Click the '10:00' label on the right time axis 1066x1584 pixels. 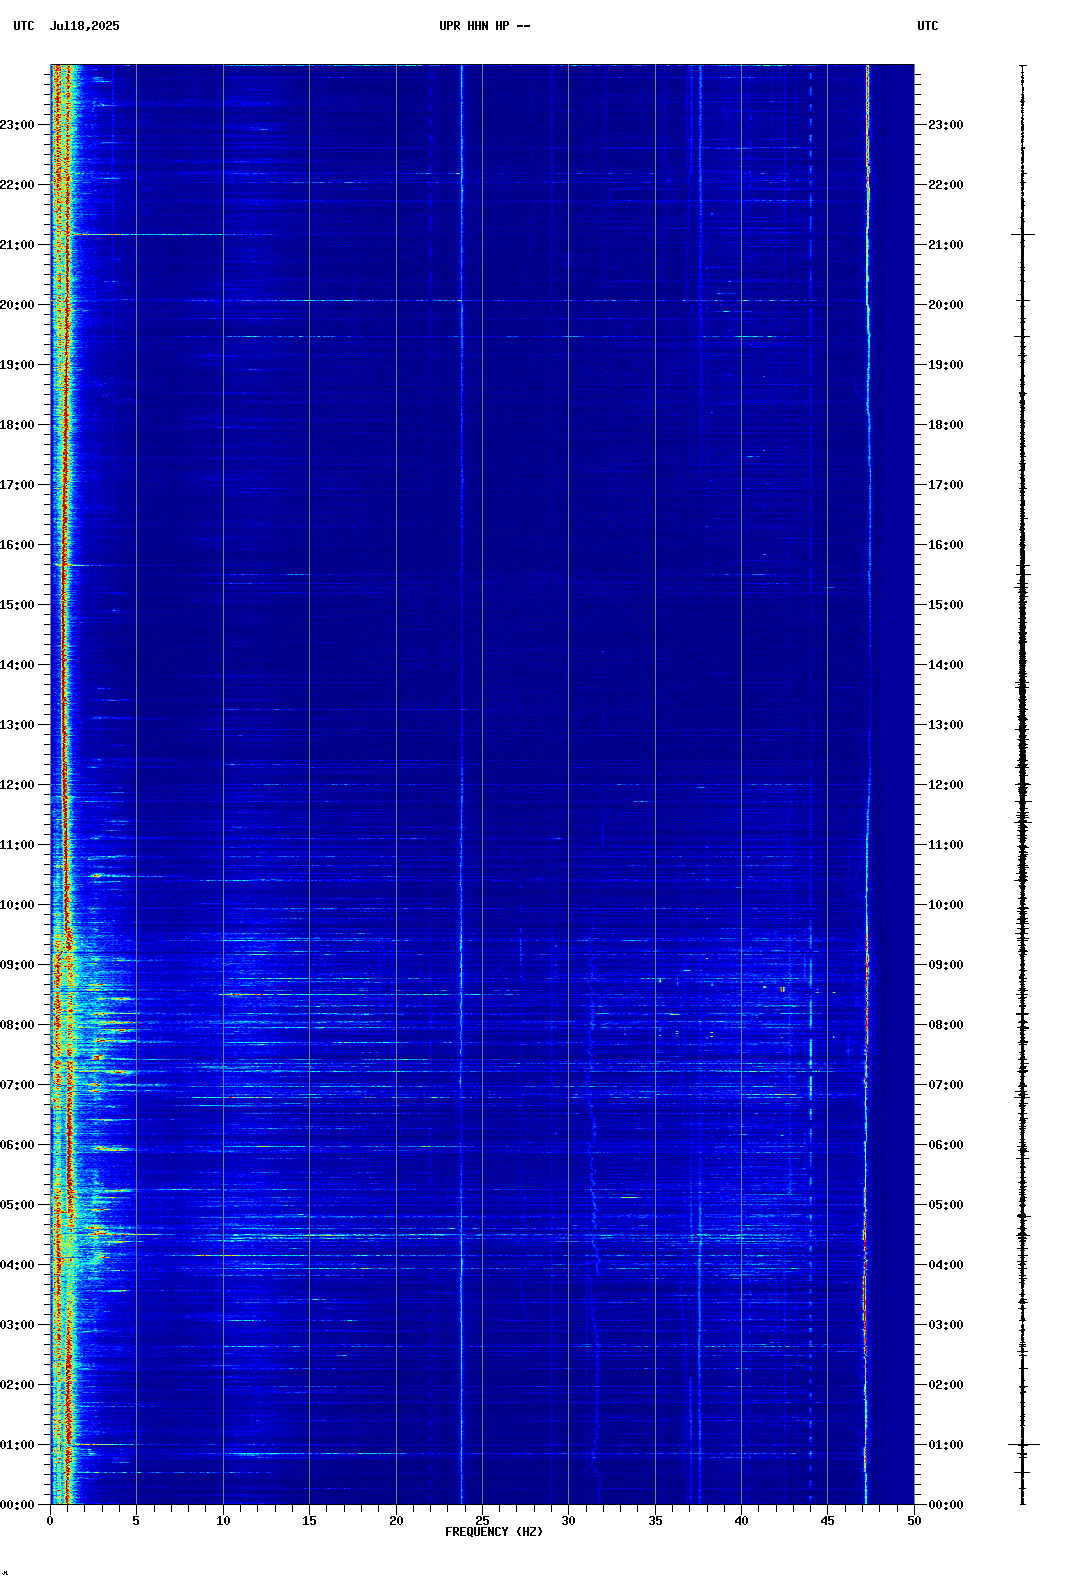(946, 905)
